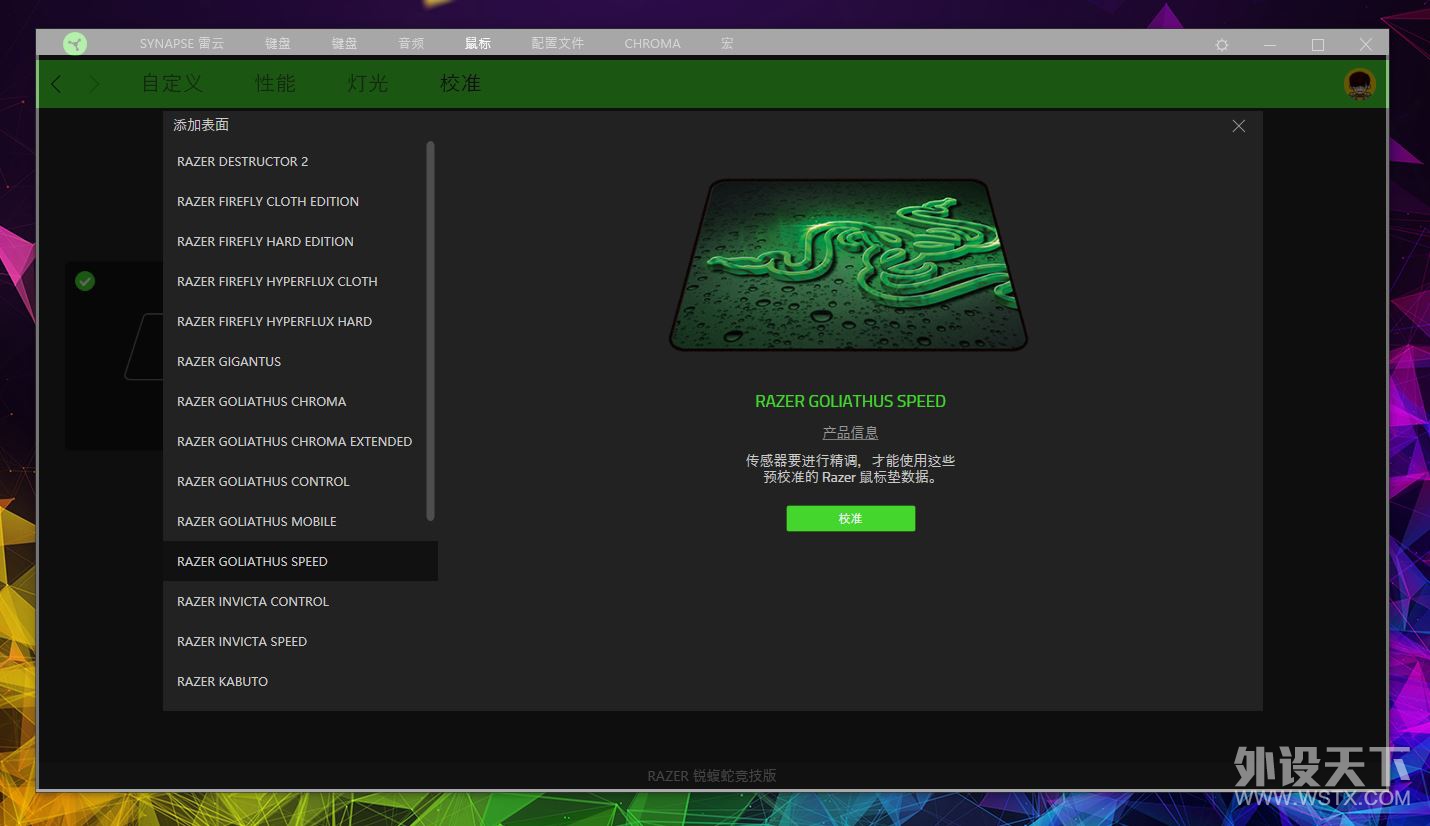The width and height of the screenshot is (1430, 826).
Task: Select RAZER DESTRUCTOR 2 in list
Action: tap(300, 161)
